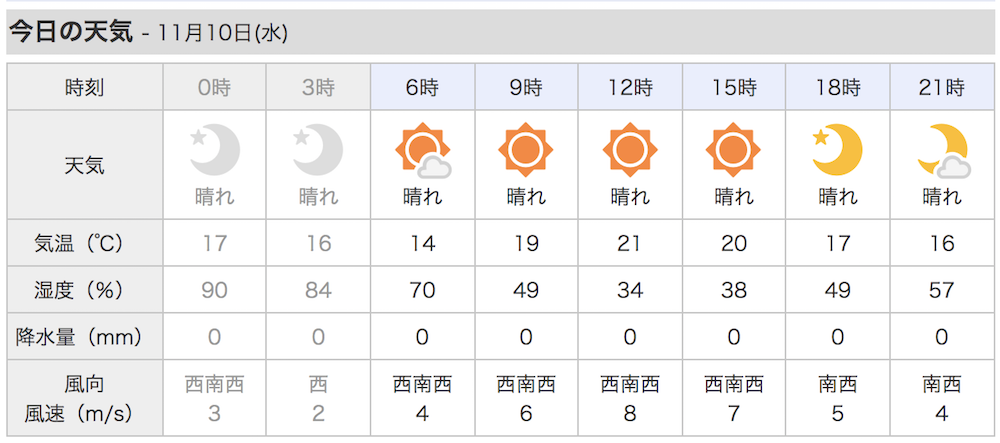Click the sun icon under 9時

click(x=526, y=150)
